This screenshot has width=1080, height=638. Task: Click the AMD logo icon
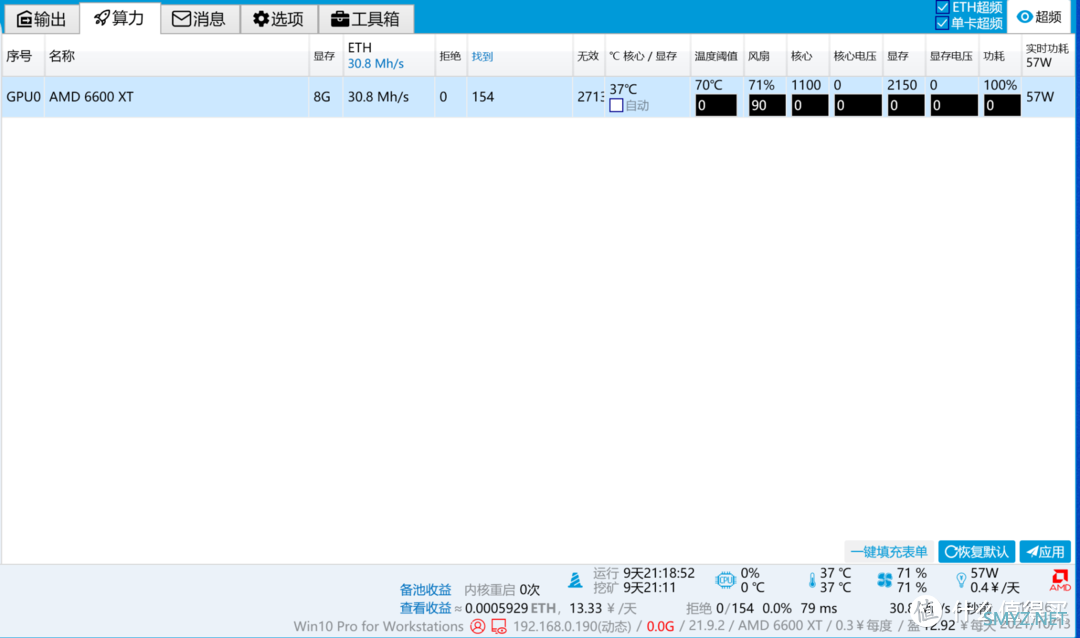(x=1060, y=580)
